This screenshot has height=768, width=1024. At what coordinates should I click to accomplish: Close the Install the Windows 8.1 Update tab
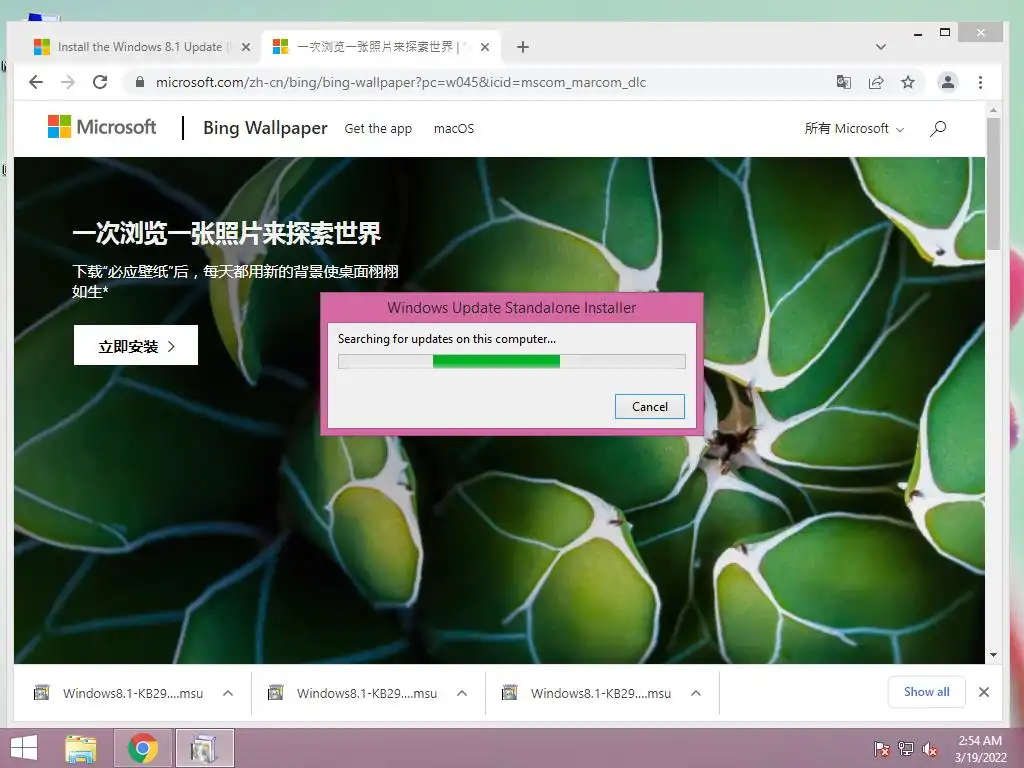point(246,47)
